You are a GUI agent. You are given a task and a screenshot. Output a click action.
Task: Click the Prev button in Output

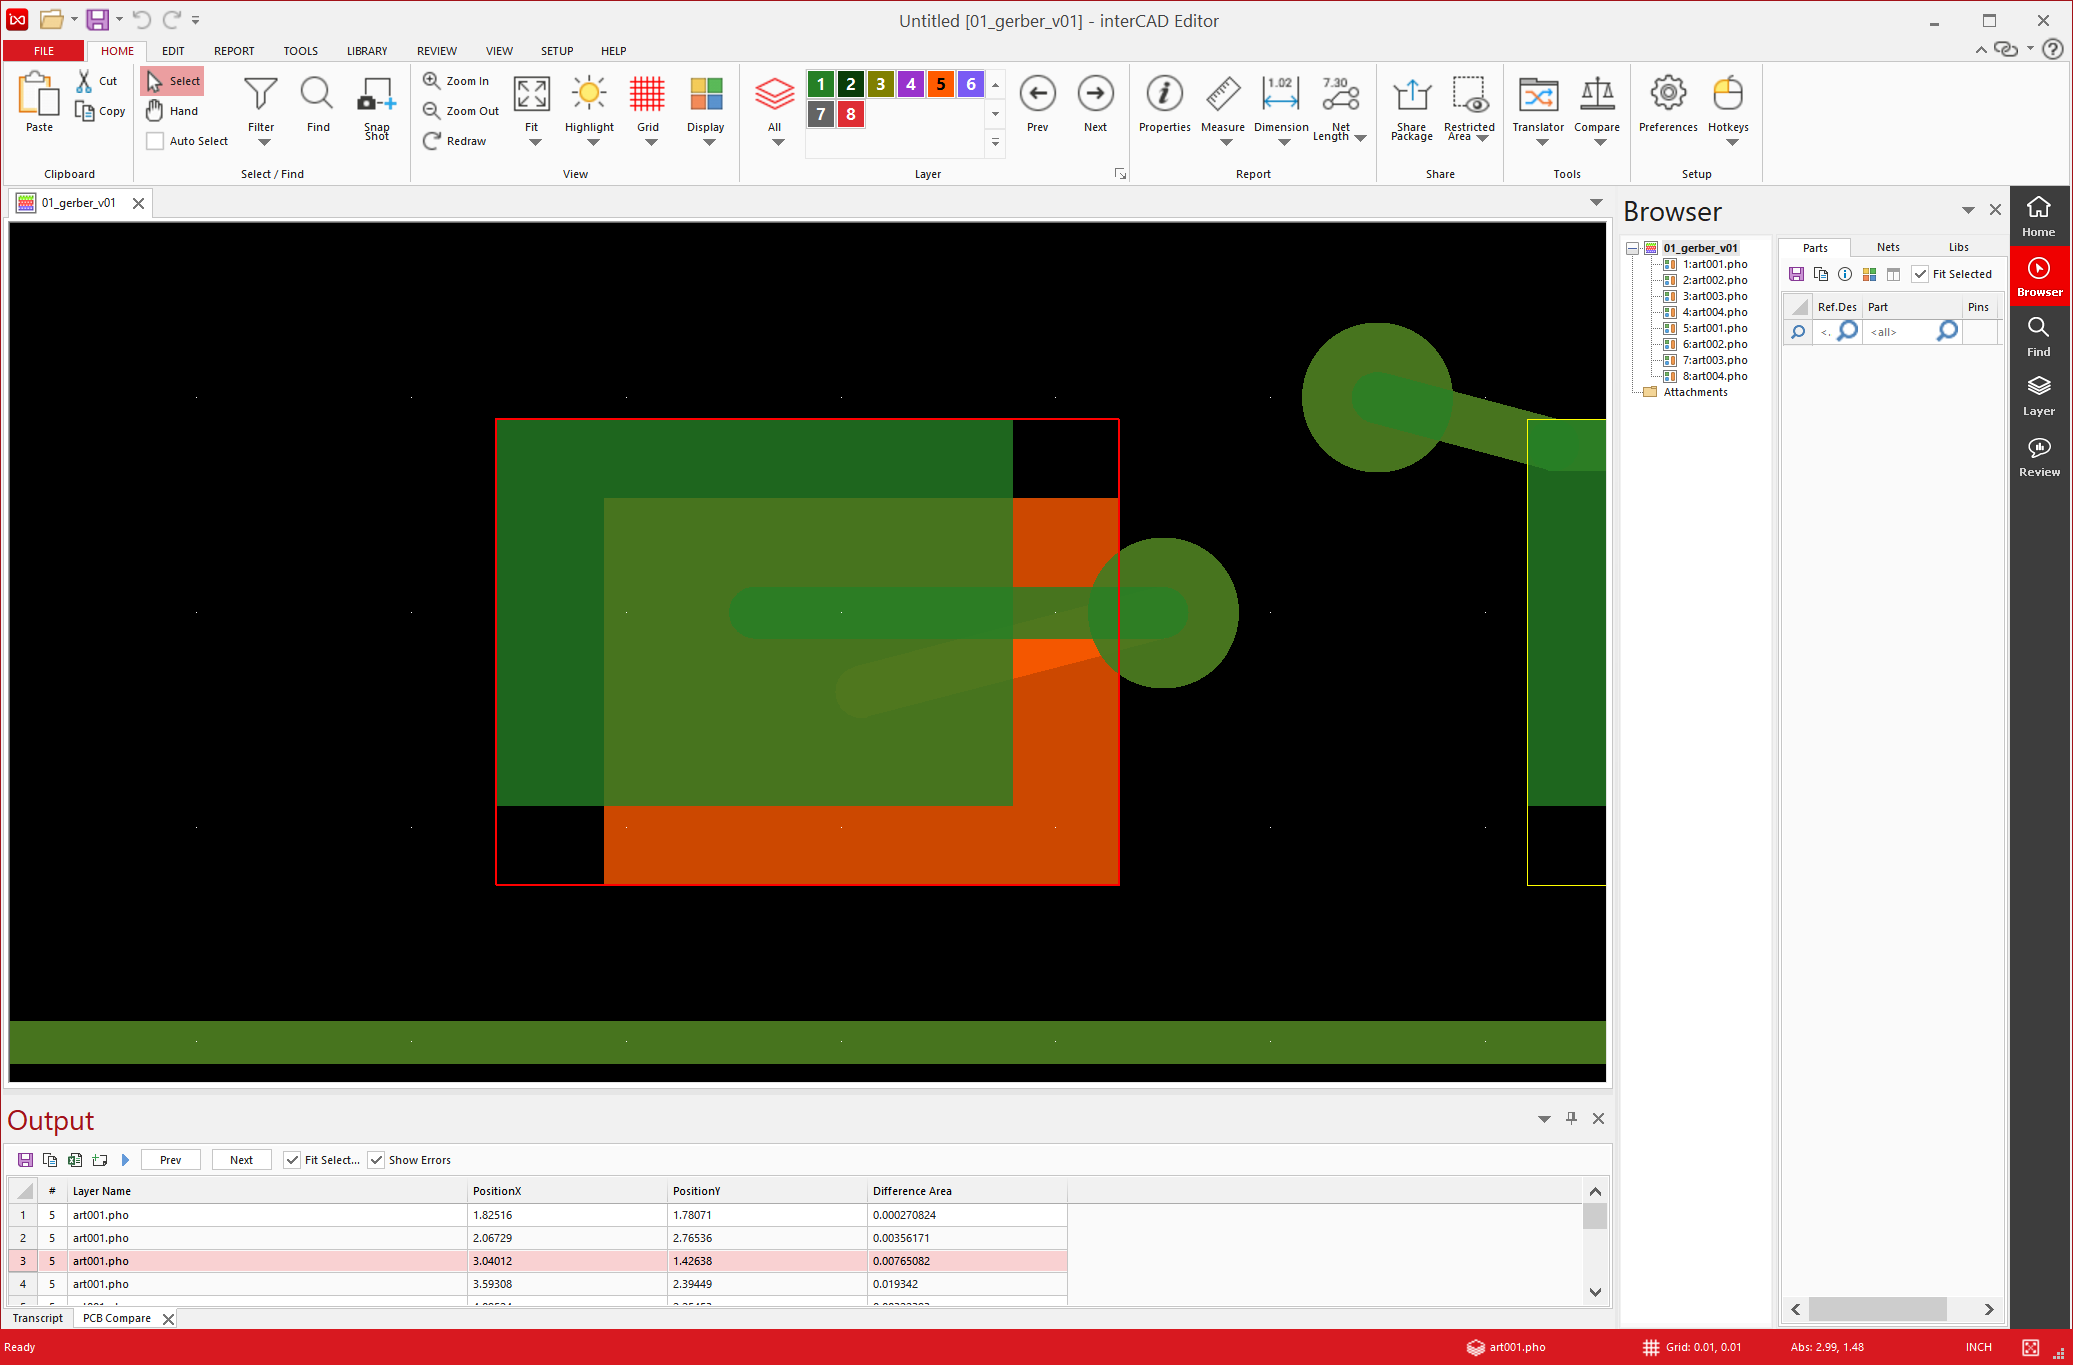170,1160
